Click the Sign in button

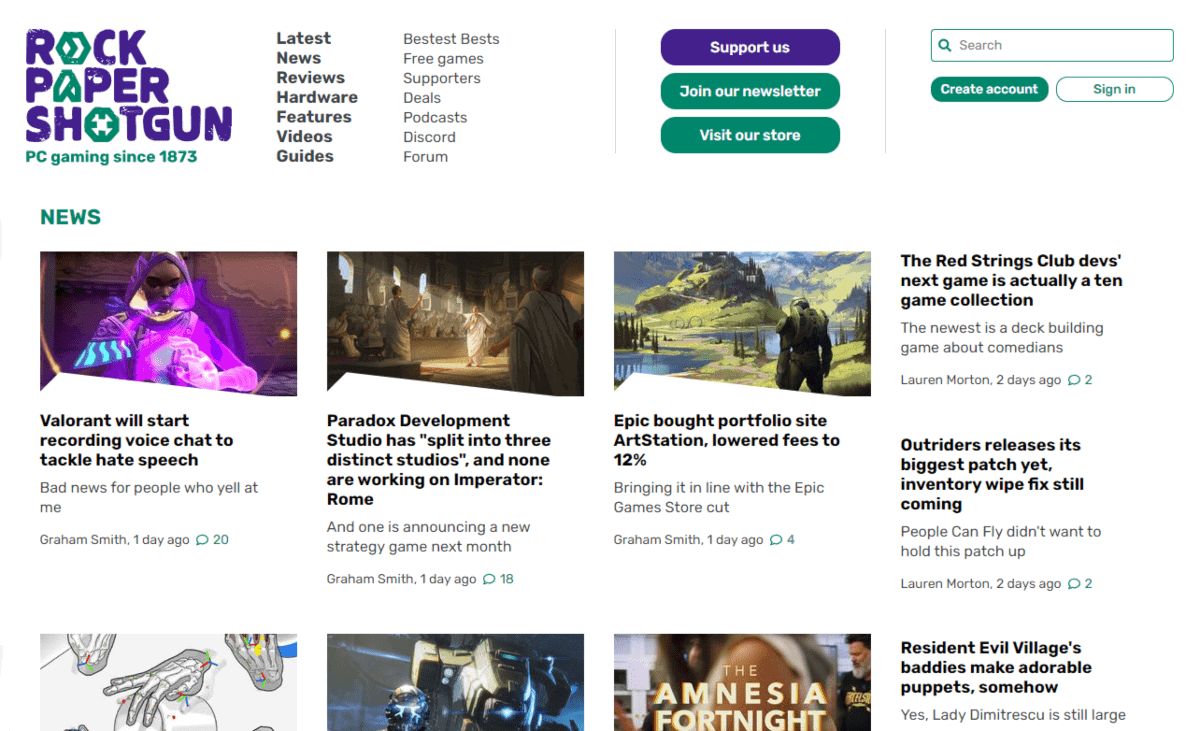coord(1114,89)
